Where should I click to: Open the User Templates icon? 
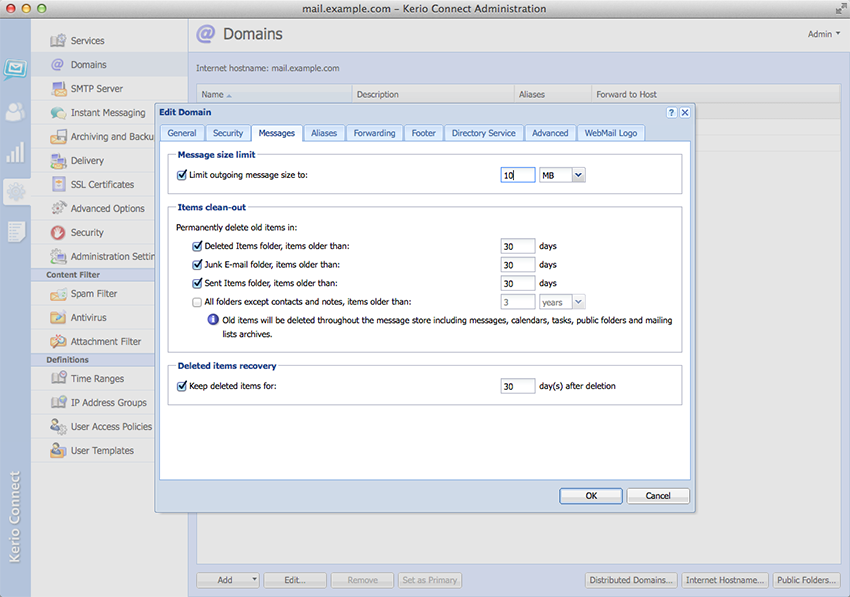click(57, 451)
